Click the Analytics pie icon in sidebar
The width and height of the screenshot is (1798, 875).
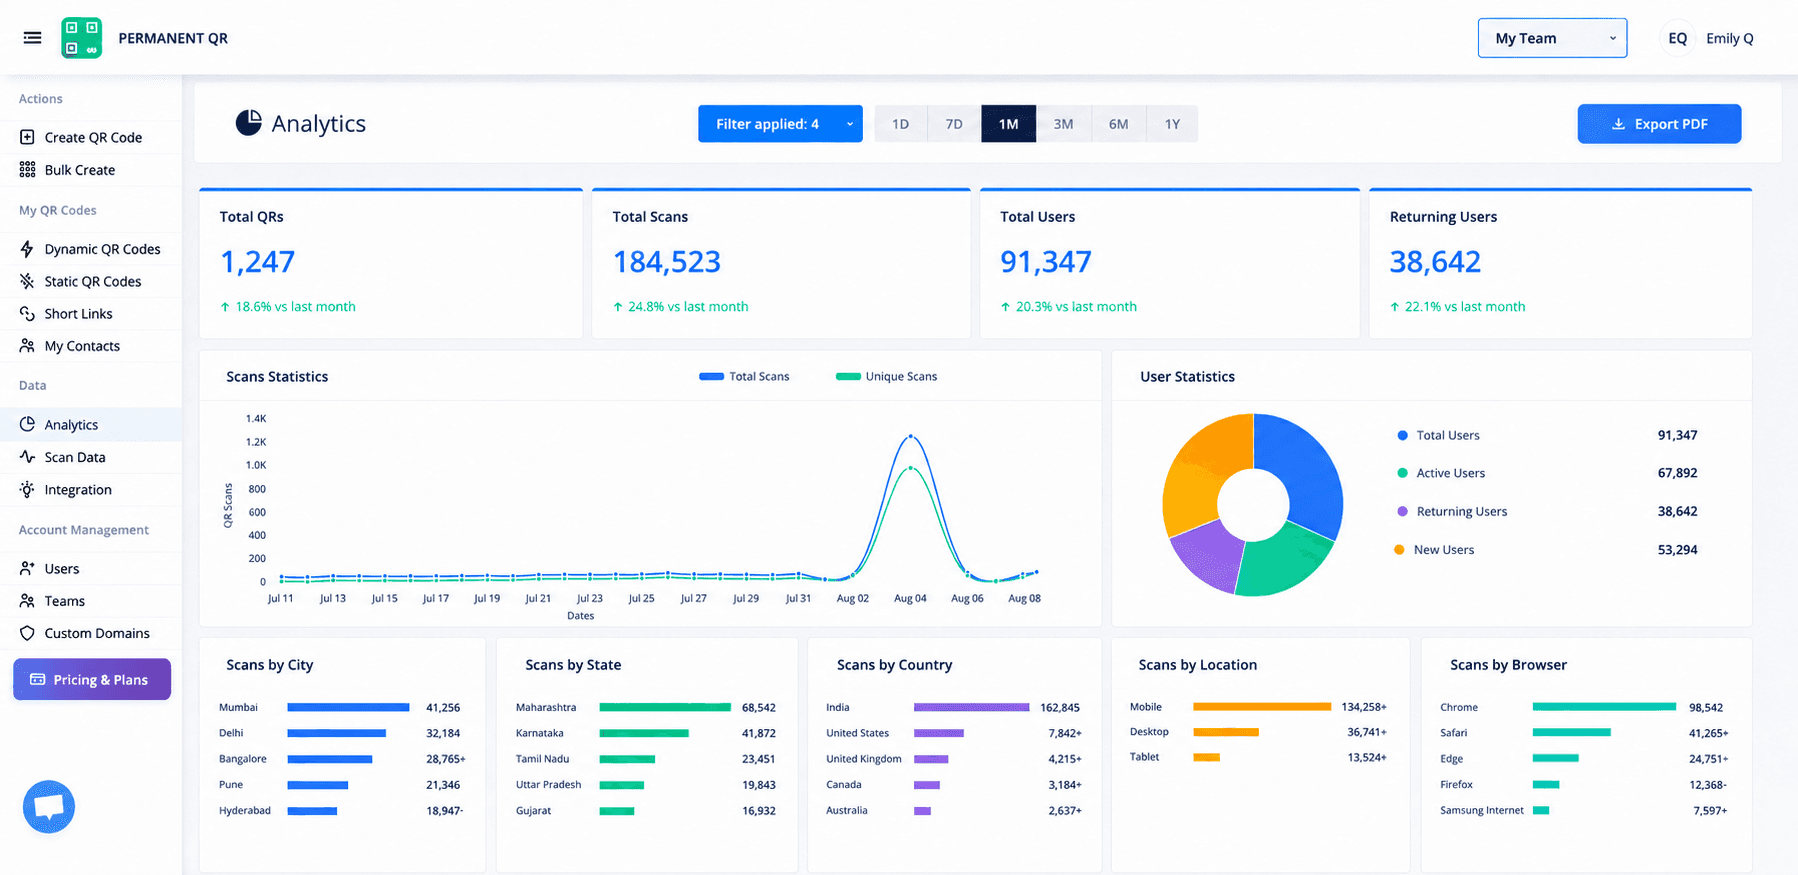click(27, 424)
